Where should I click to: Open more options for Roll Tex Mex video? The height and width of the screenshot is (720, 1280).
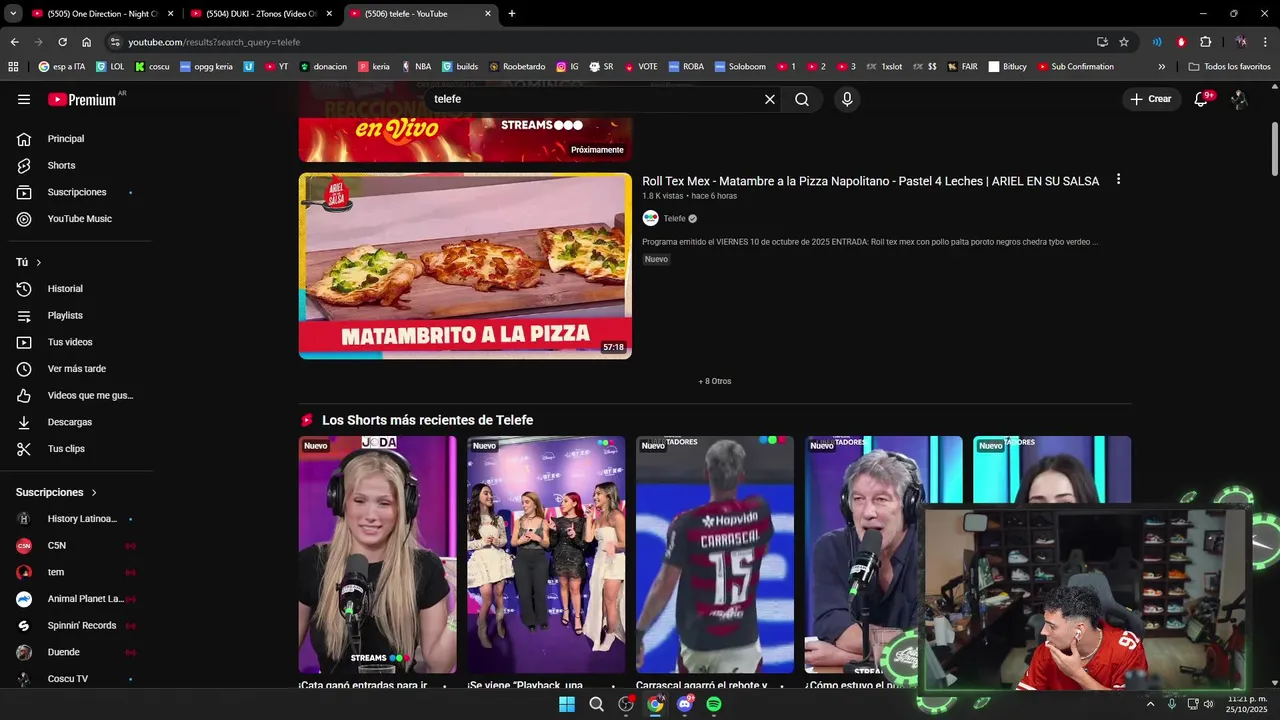tap(1118, 180)
